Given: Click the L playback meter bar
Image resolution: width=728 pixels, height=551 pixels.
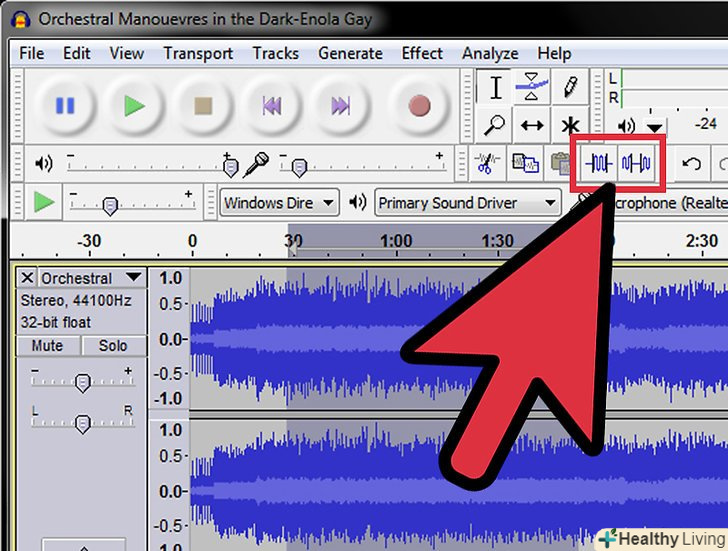Looking at the screenshot, I should click(x=674, y=78).
